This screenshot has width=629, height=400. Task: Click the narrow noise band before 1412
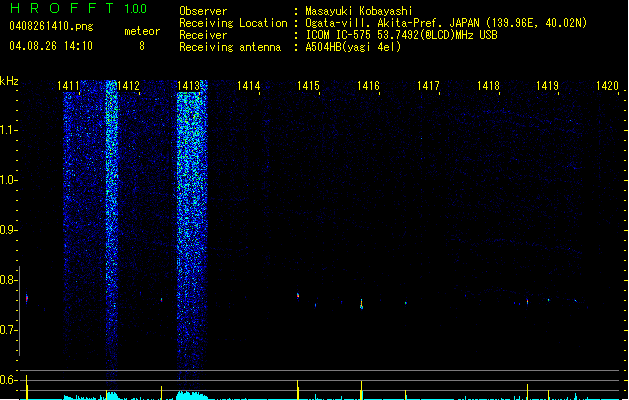click(x=112, y=229)
